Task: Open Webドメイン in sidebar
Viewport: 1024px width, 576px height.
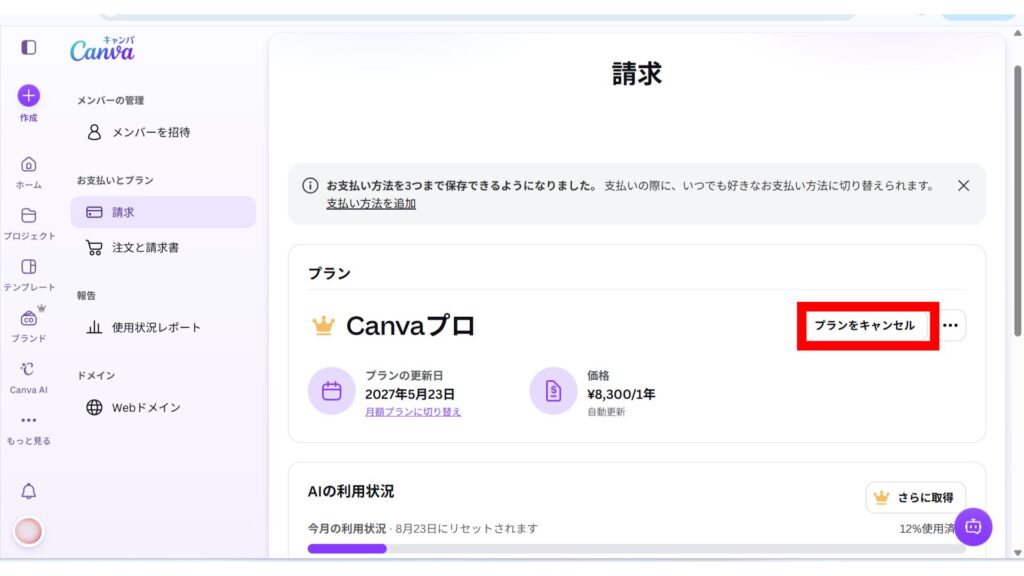Action: (163, 408)
